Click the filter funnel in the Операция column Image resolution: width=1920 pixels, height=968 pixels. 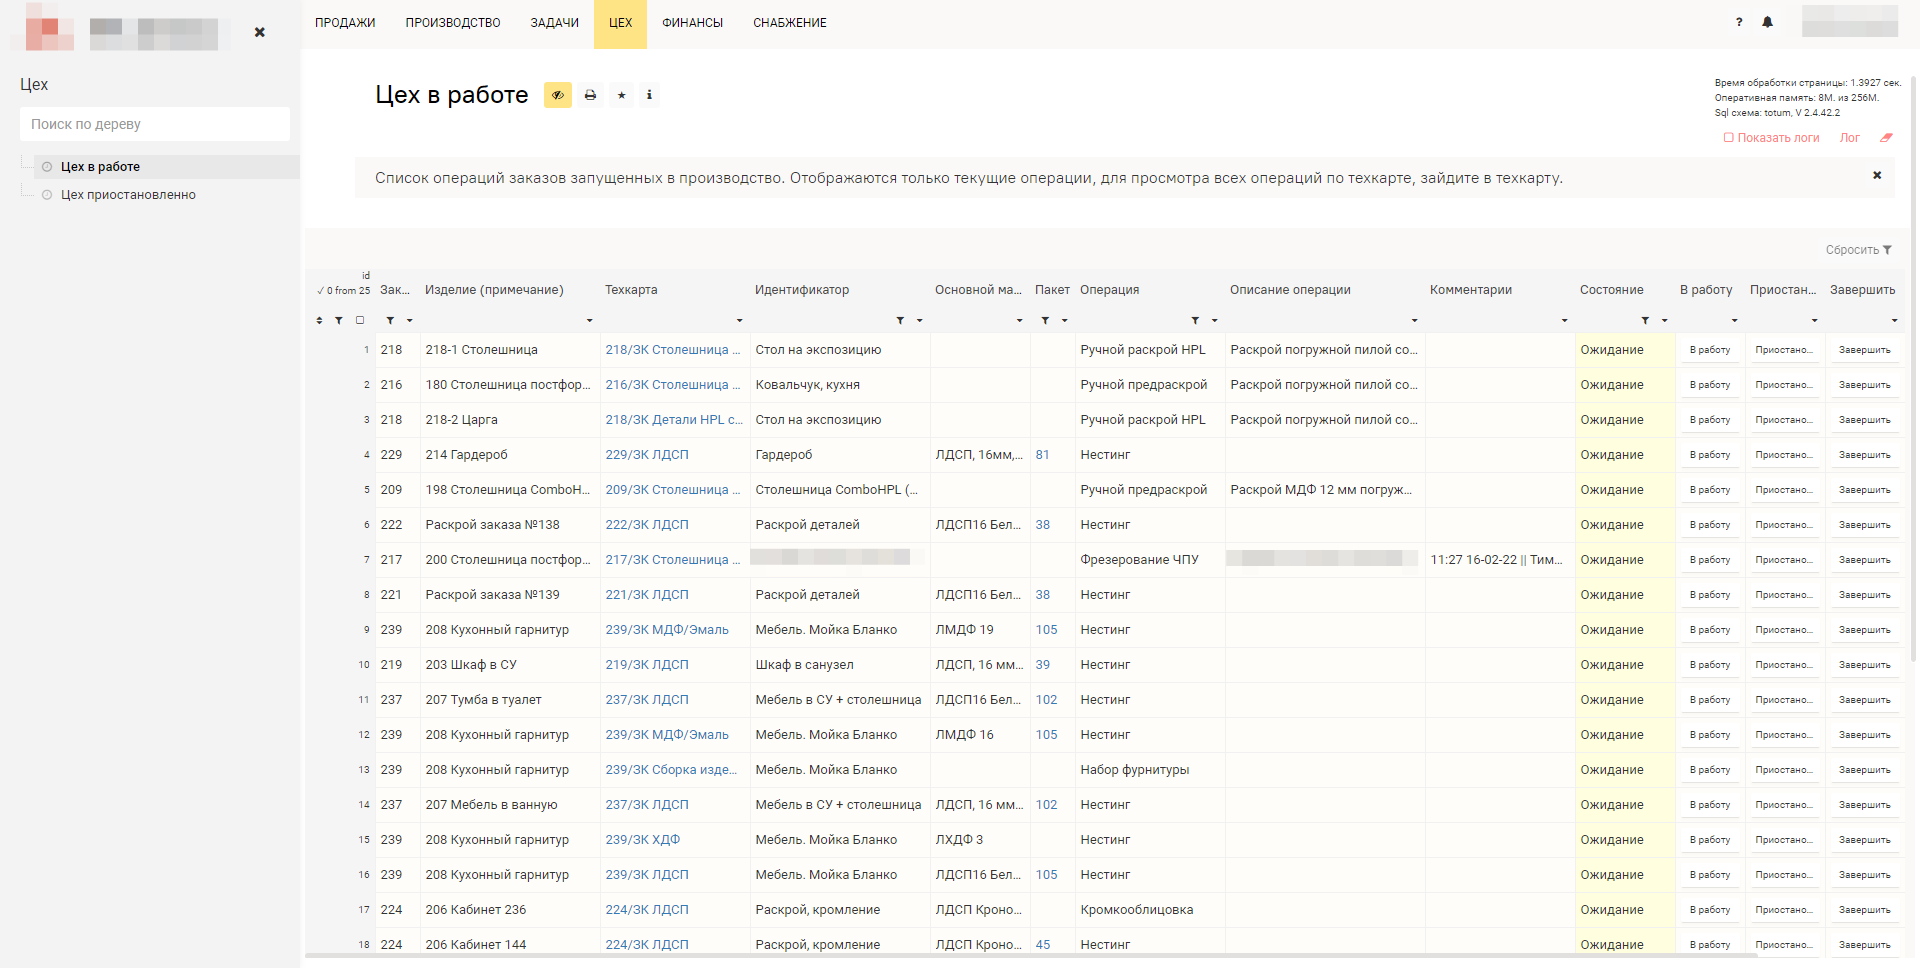coord(1195,320)
